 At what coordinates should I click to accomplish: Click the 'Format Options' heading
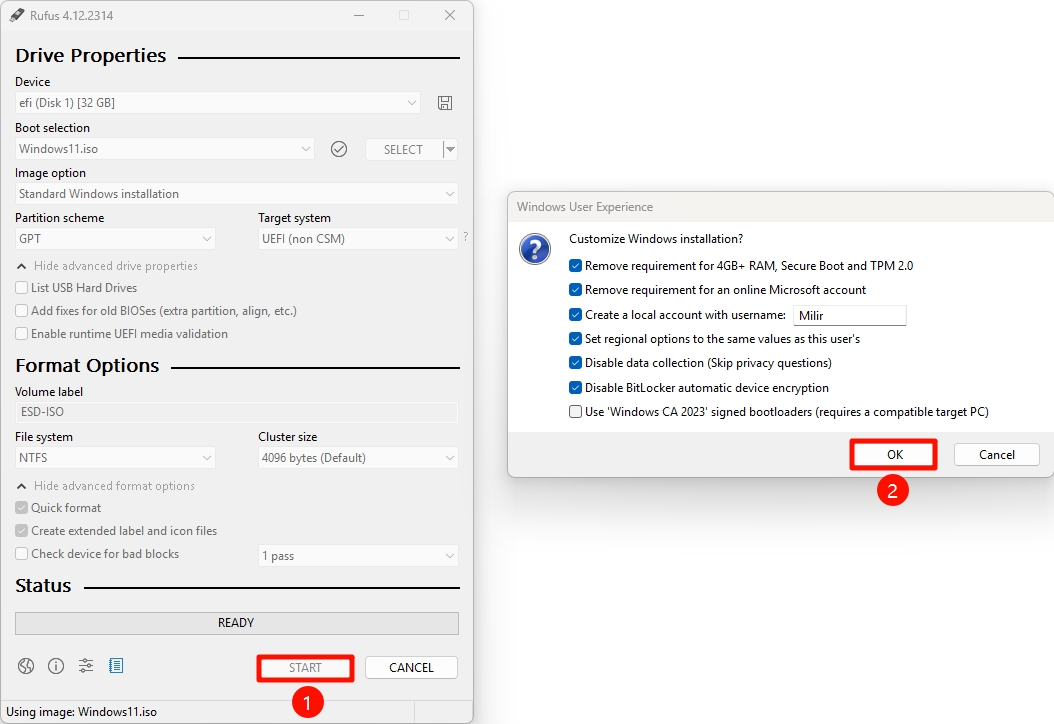tap(87, 366)
